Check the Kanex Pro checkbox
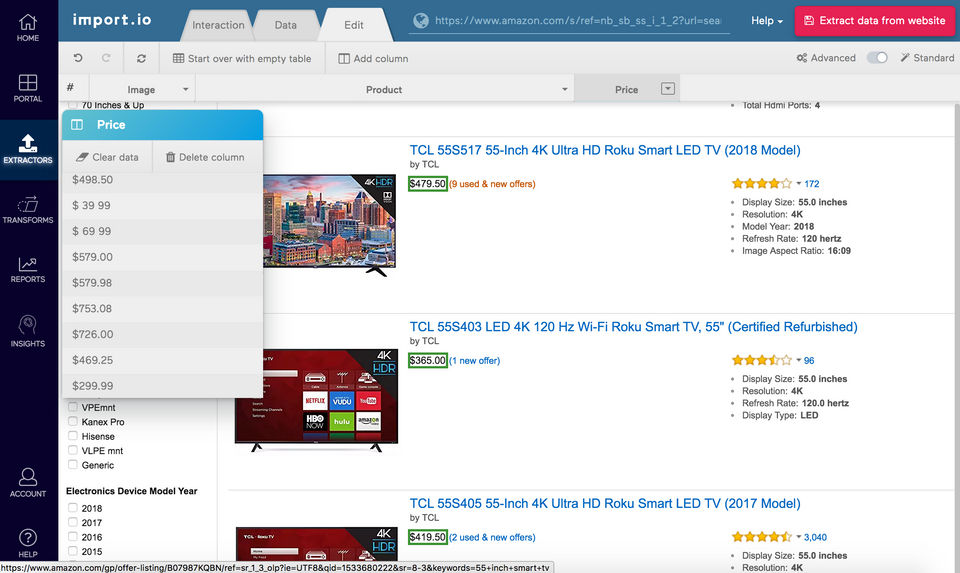 (73, 421)
